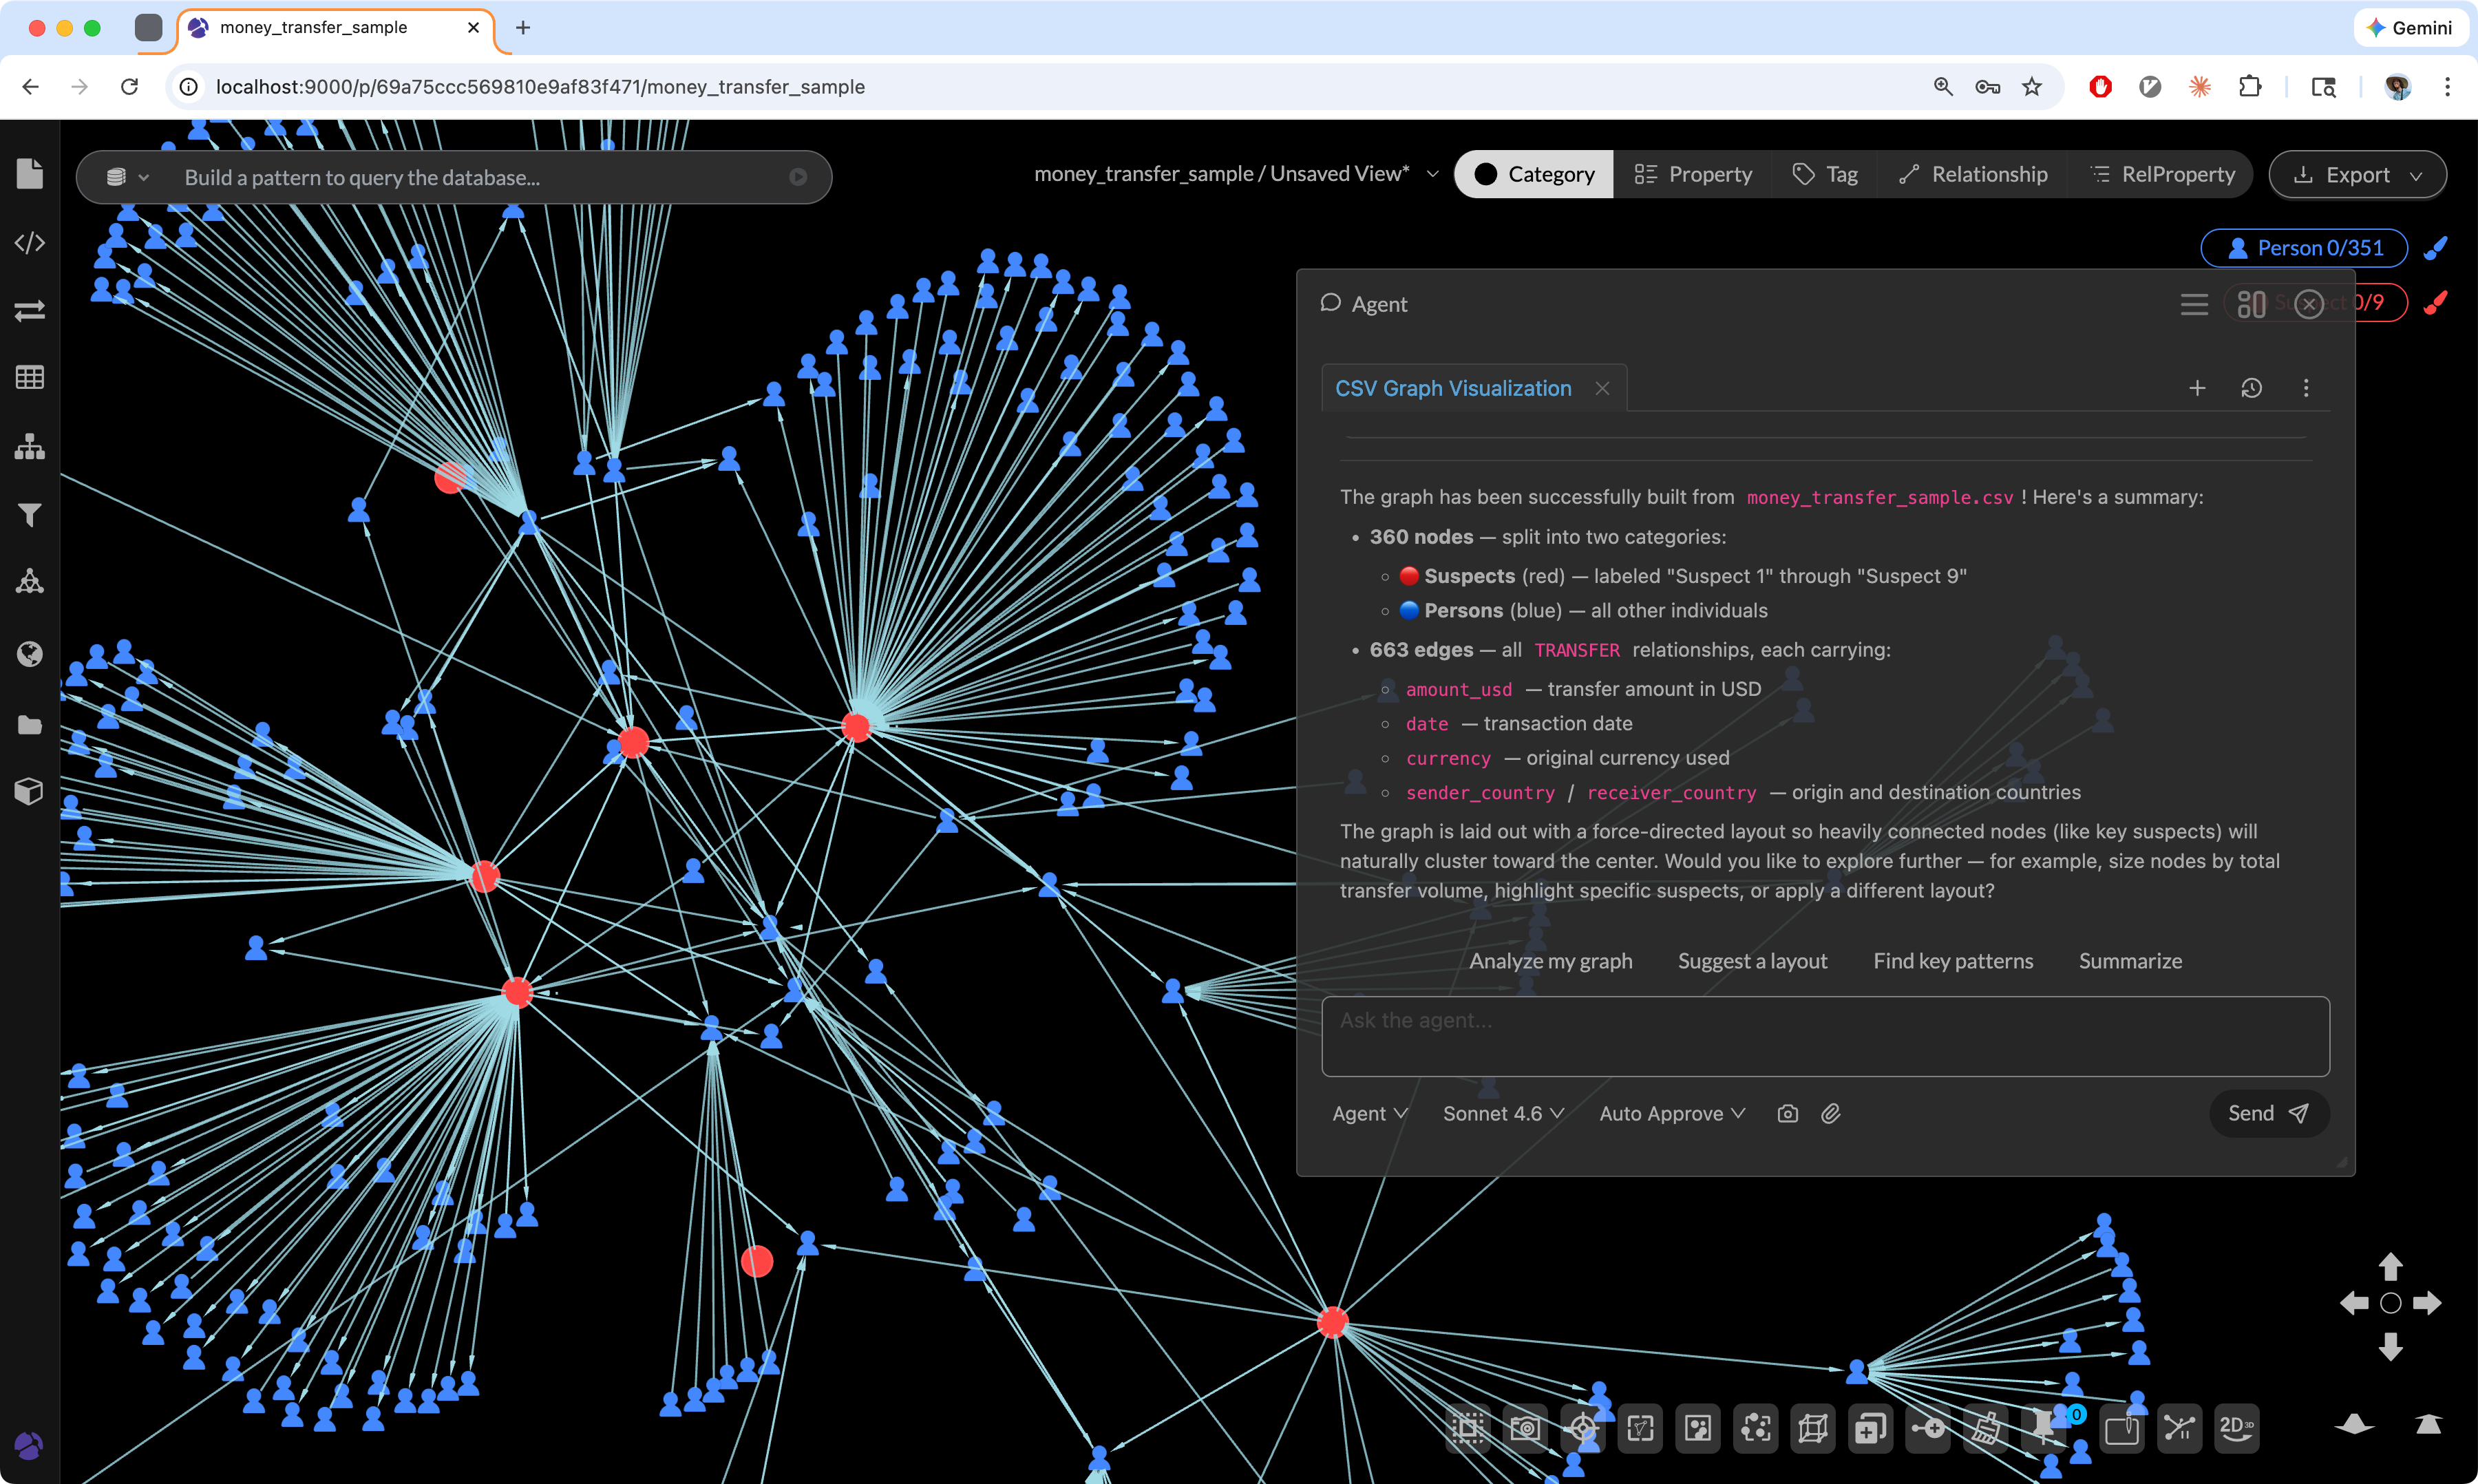Click the drawing tablet pen tool
This screenshot has width=2478, height=1484.
2122,1428
